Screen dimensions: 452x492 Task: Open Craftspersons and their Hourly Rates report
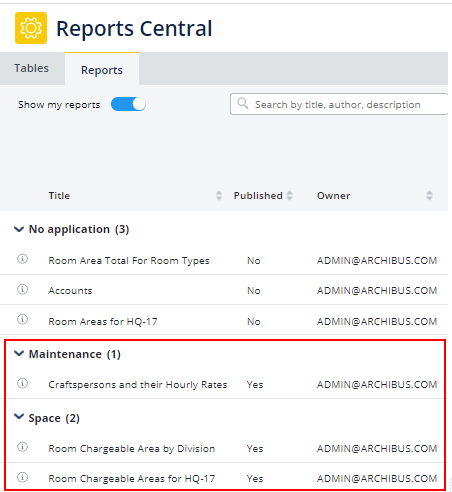[x=138, y=385]
